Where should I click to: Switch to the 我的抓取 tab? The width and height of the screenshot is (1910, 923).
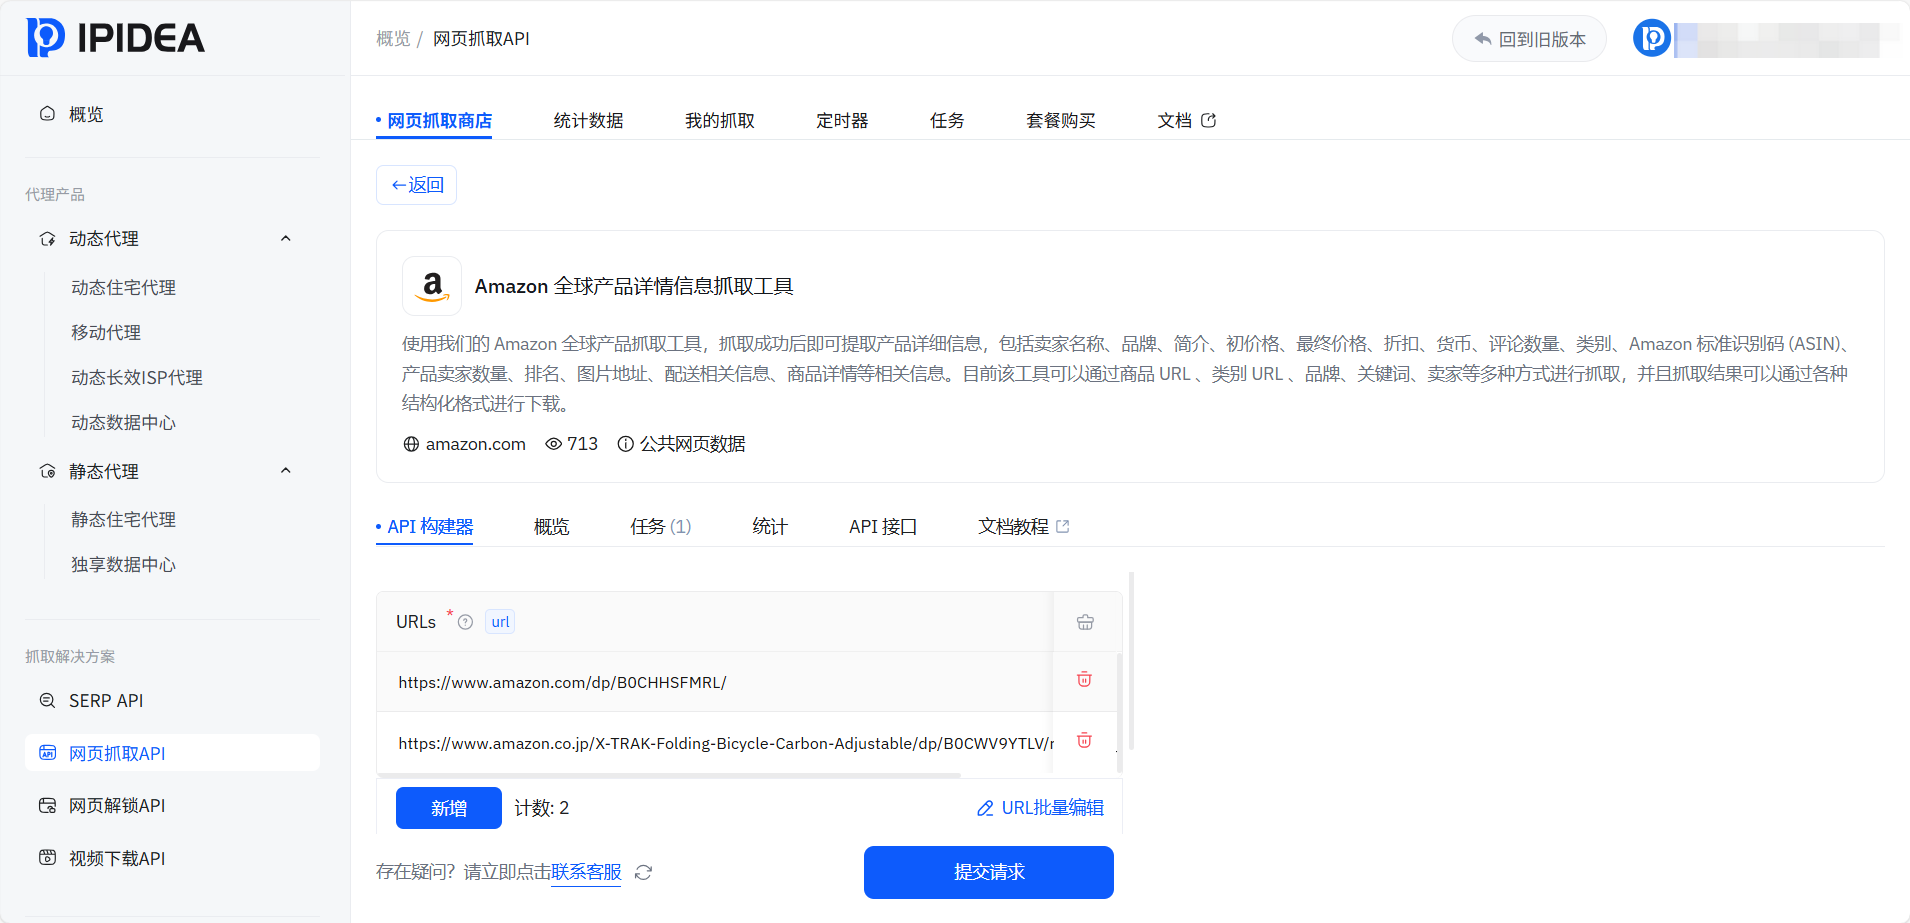click(x=720, y=121)
